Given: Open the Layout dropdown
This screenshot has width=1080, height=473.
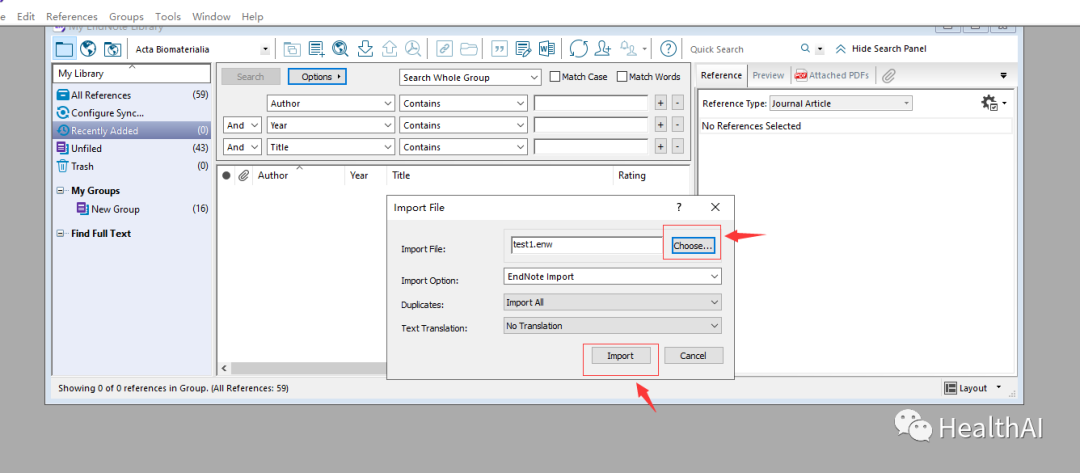Looking at the screenshot, I should coord(973,388).
